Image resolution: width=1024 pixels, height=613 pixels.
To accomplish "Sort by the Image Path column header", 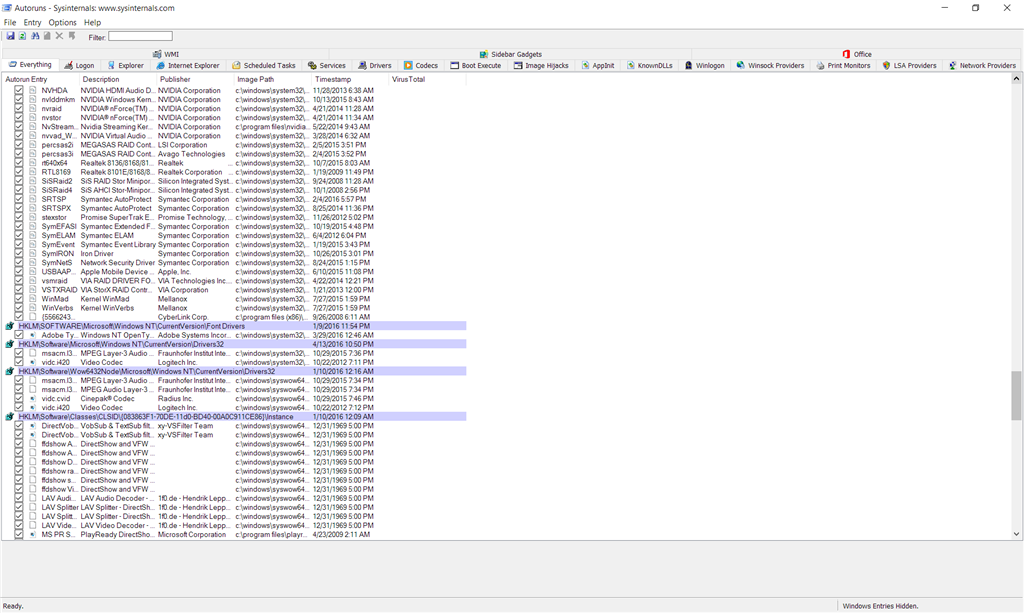I will 272,79.
